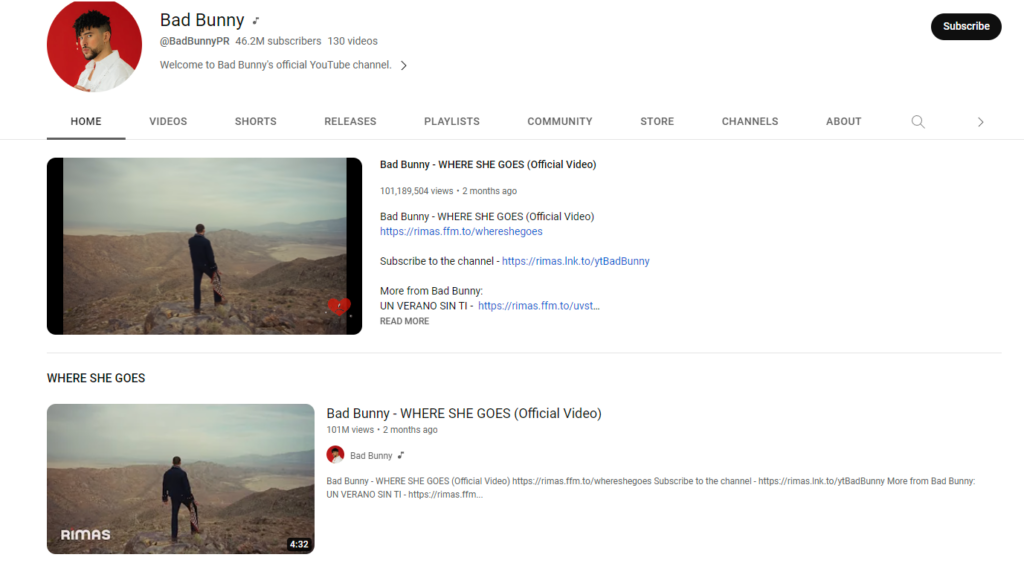
Task: Click the Bad Bunny channel name heading
Action: click(x=202, y=20)
